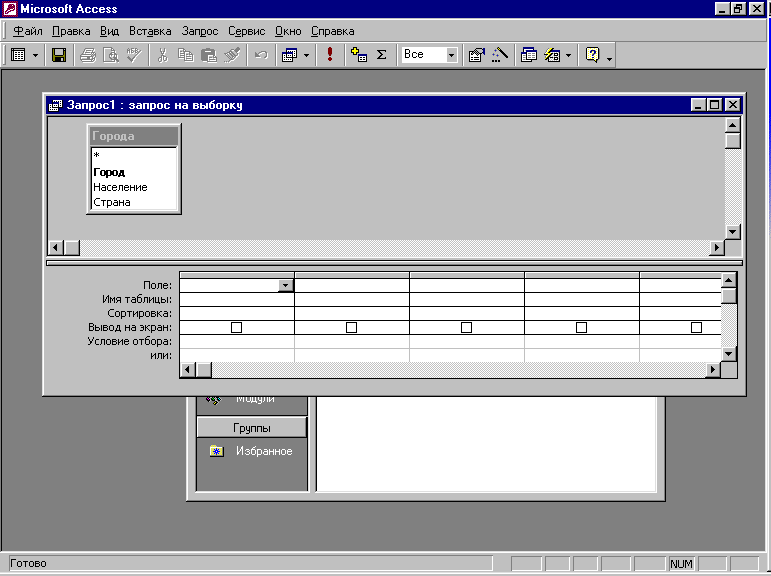This screenshot has width=771, height=576.
Task: Check 'Вывод на экран' in the fourth column
Action: (582, 327)
